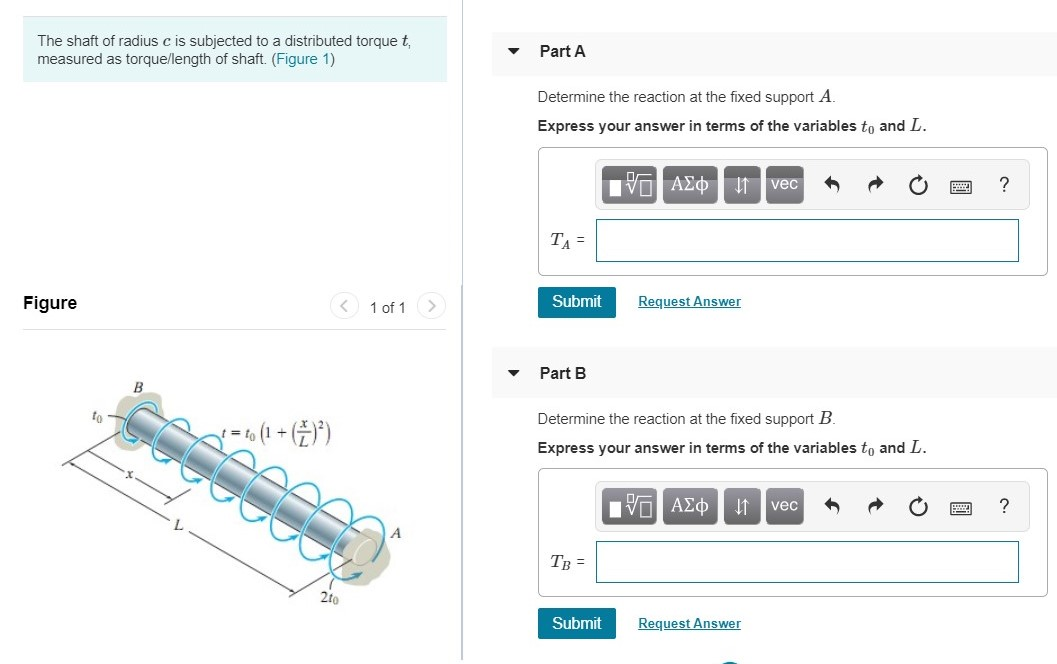Open the keyboard shortcuts icon in Part A
Viewport: 1057px width, 664px height.
pyautogui.click(x=960, y=185)
